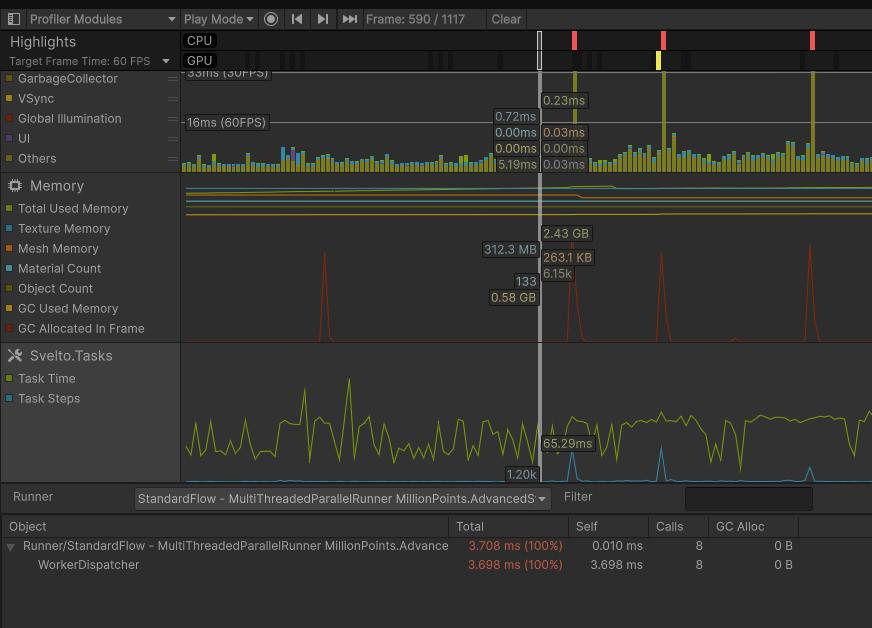Collapse the Runner/StandardFlow tree row
872x628 pixels.
(x=10, y=547)
